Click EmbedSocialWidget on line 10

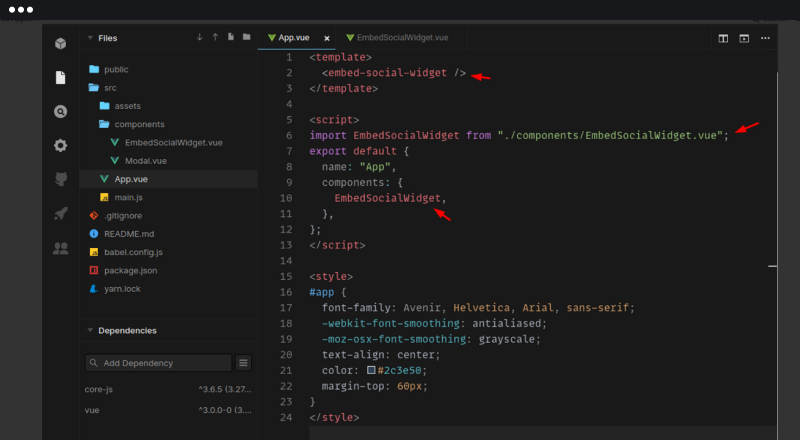387,198
